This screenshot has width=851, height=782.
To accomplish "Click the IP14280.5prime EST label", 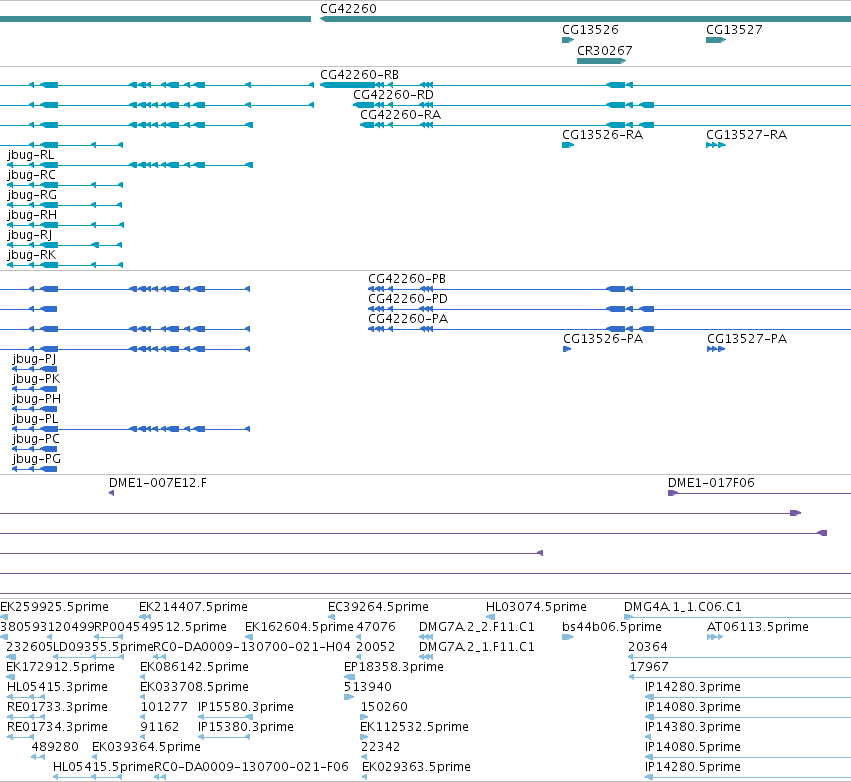I will click(693, 767).
